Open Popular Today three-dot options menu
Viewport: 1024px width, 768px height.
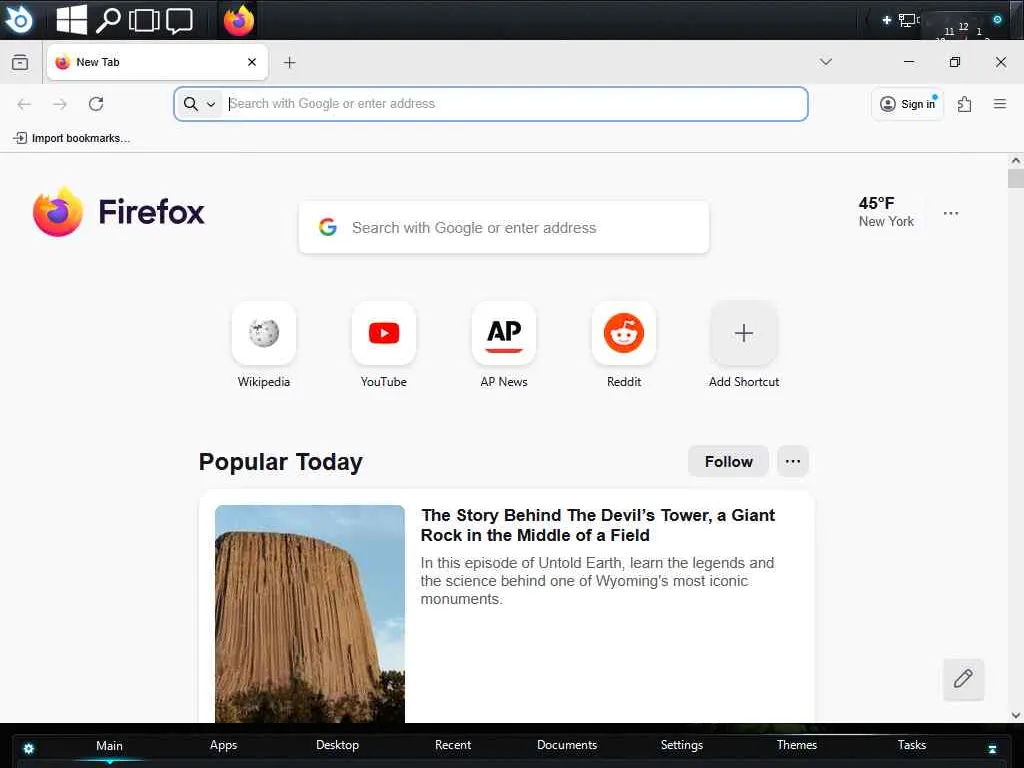click(x=793, y=462)
